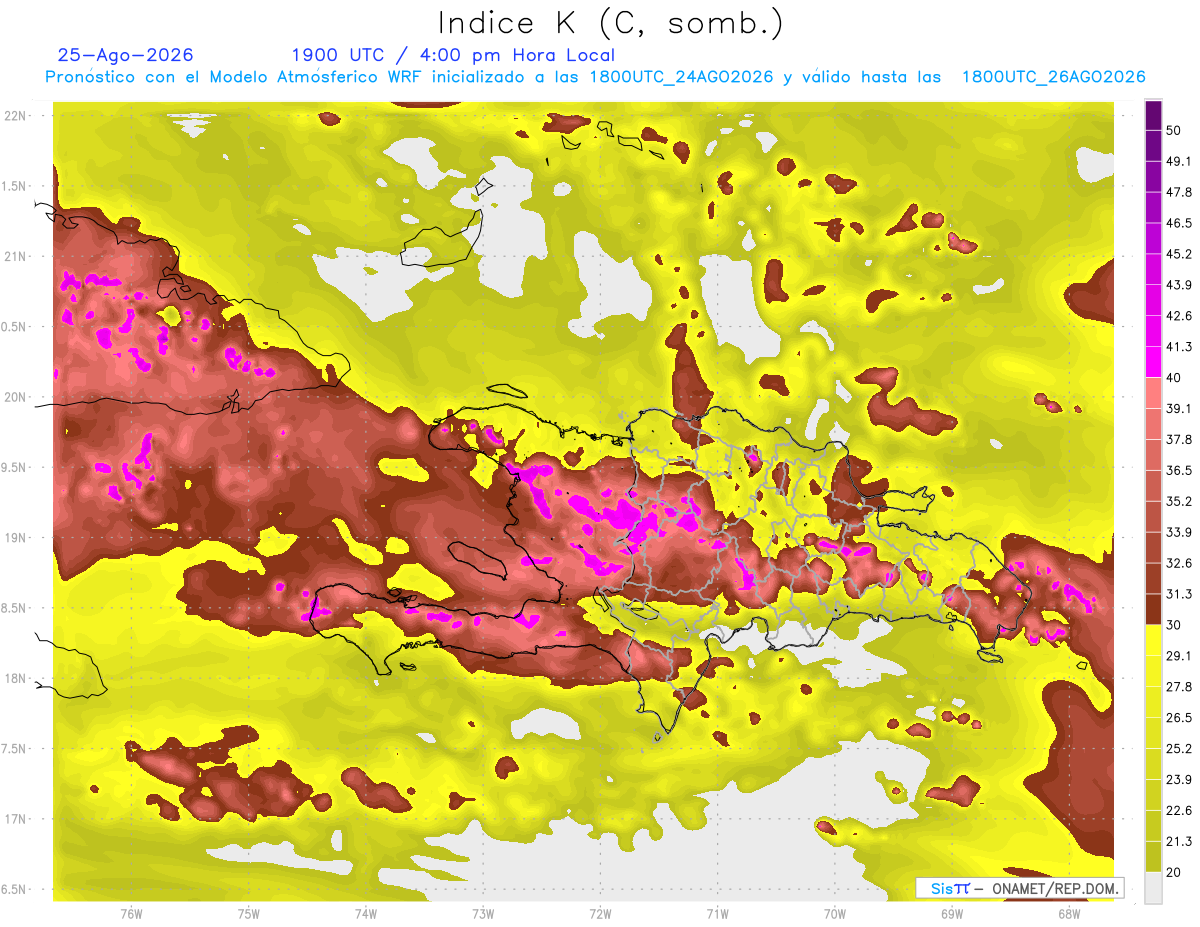Screen dimensions: 1200x927
Task: Click the "1900 UTC / 4:00 pm Hora Local" time text
Action: point(453,55)
